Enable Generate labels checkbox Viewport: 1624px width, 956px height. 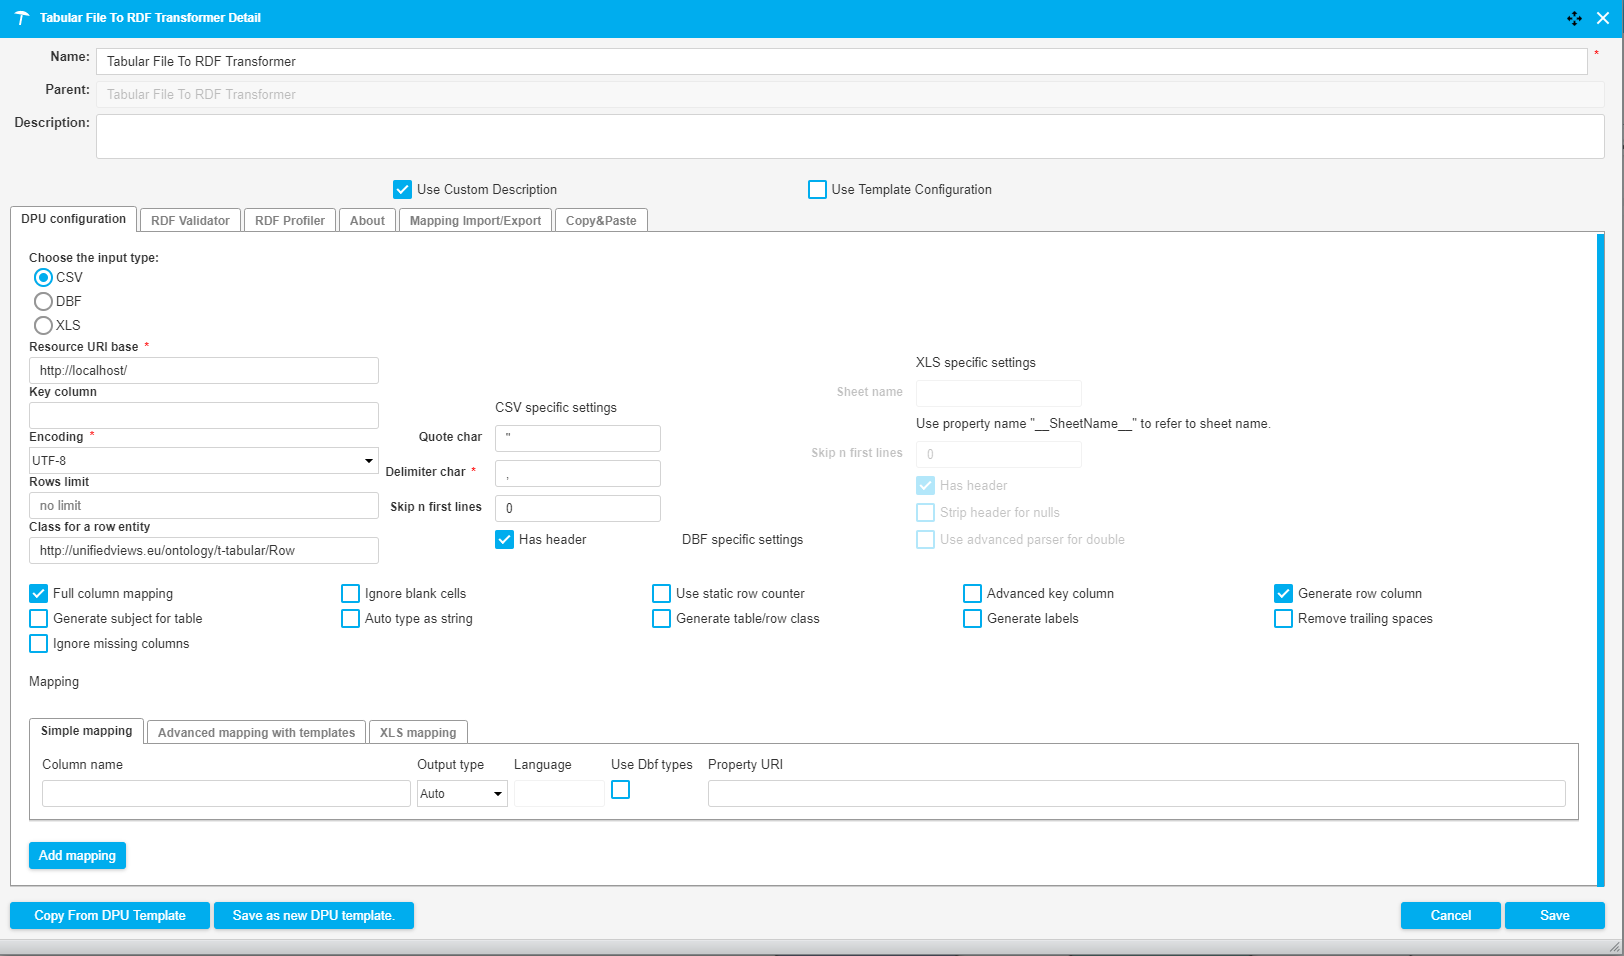(972, 618)
